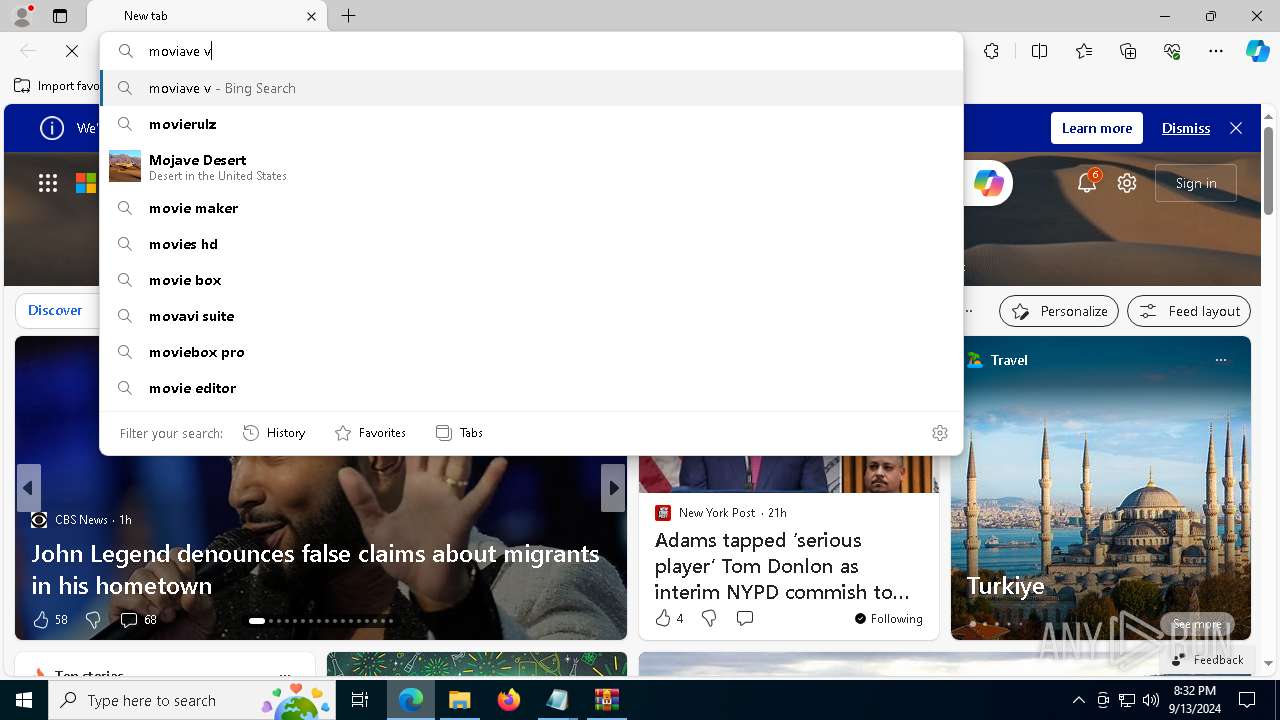The height and width of the screenshot is (720, 1280).
Task: Open a new tab with plus button
Action: pyautogui.click(x=348, y=16)
